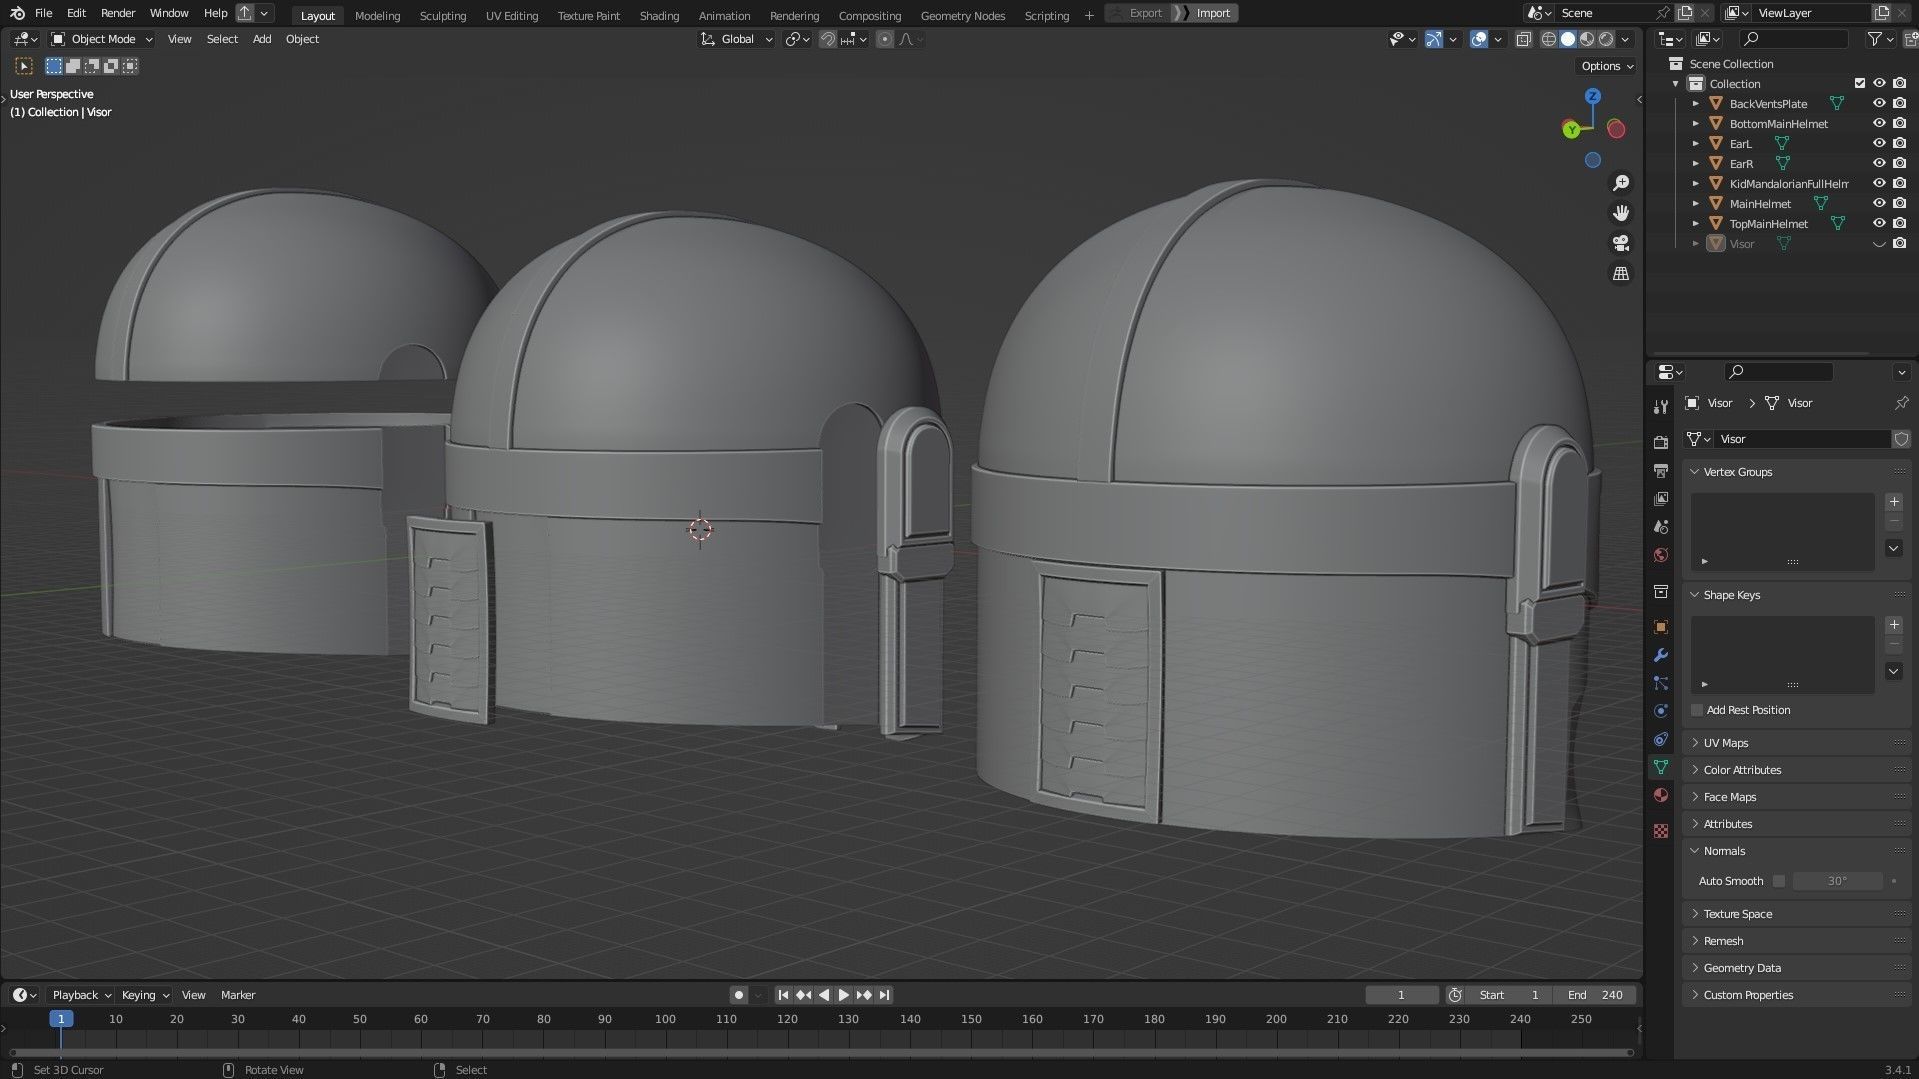Image resolution: width=1919 pixels, height=1079 pixels.
Task: Select wireframe viewport shading
Action: pos(1549,39)
